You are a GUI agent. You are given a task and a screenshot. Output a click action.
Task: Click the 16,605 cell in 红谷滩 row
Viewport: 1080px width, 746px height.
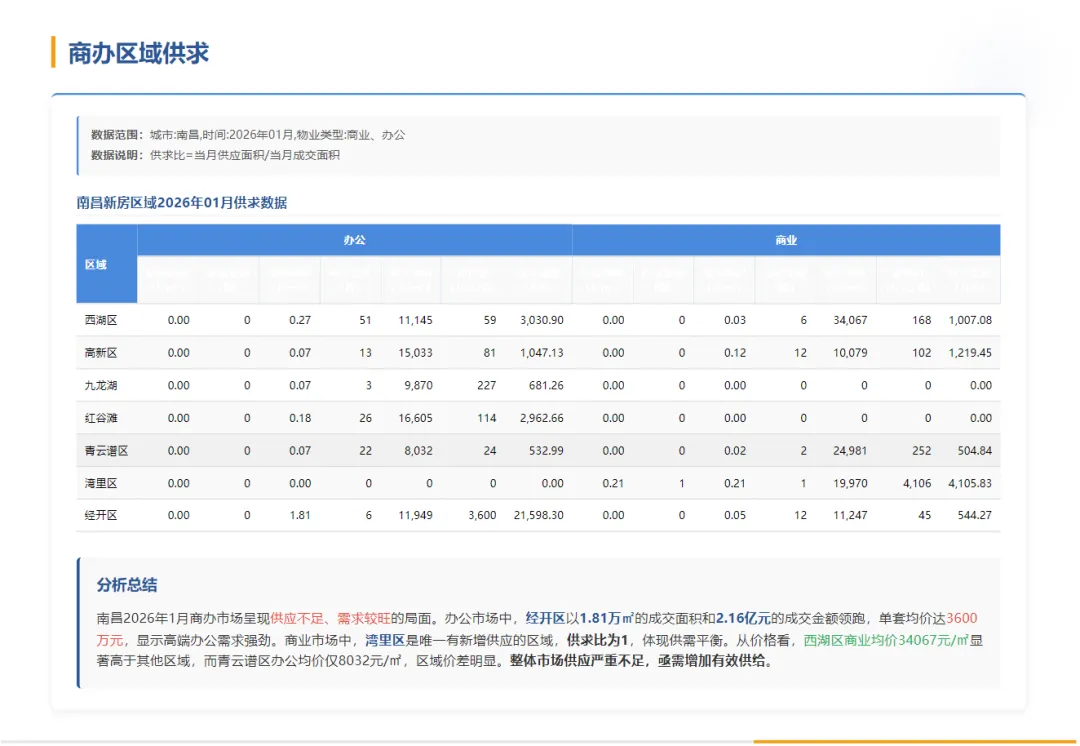click(415, 418)
